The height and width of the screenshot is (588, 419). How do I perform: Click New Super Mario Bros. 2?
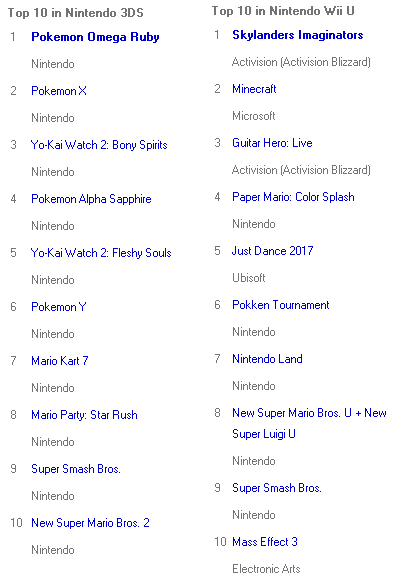point(90,523)
